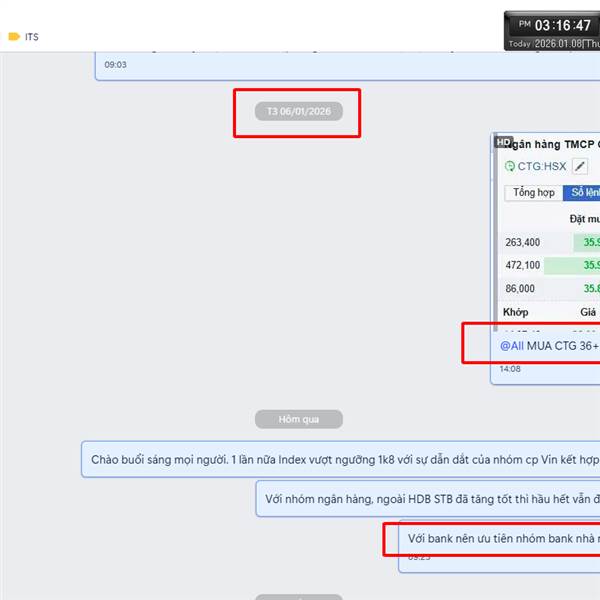Click the Chào buổi sáng mọi người message
This screenshot has width=600, height=600.
pyautogui.click(x=341, y=460)
